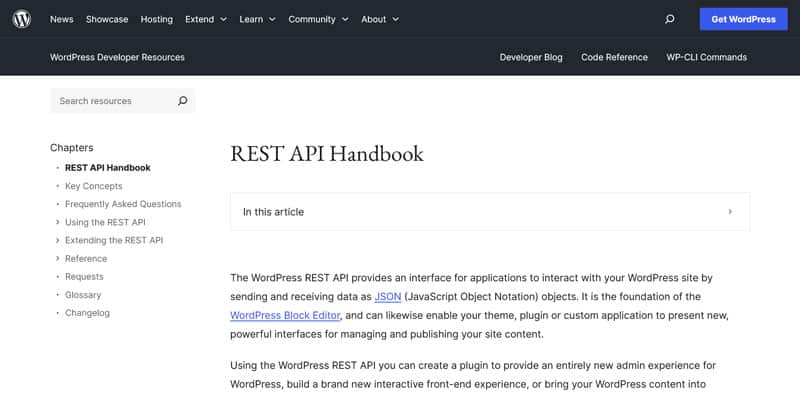
Task: Open the Developer Blog link
Action: (531, 57)
